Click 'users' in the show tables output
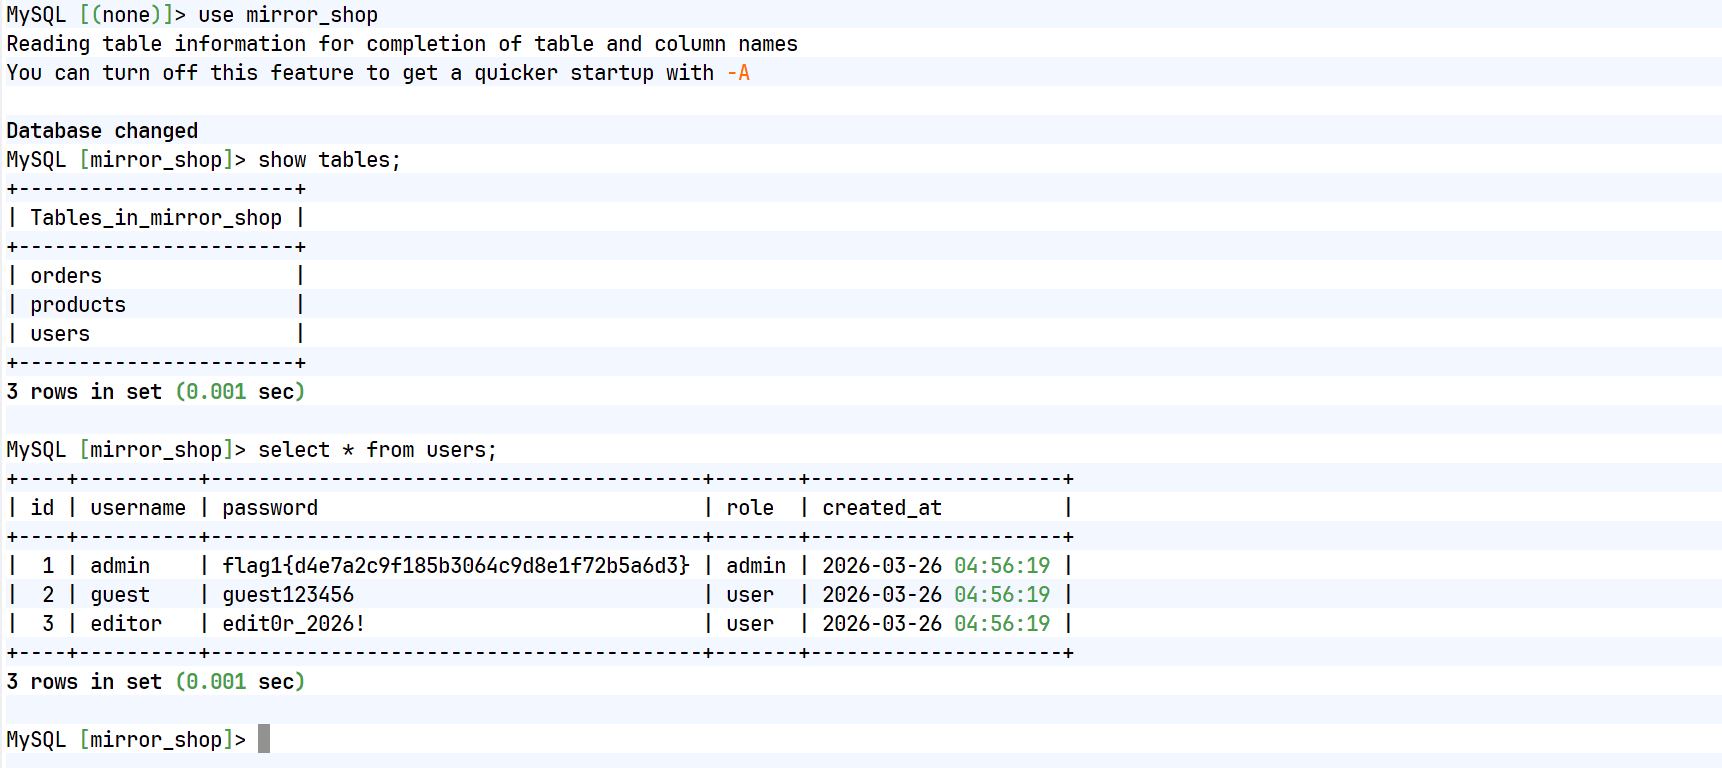The width and height of the screenshot is (1722, 768). 60,334
